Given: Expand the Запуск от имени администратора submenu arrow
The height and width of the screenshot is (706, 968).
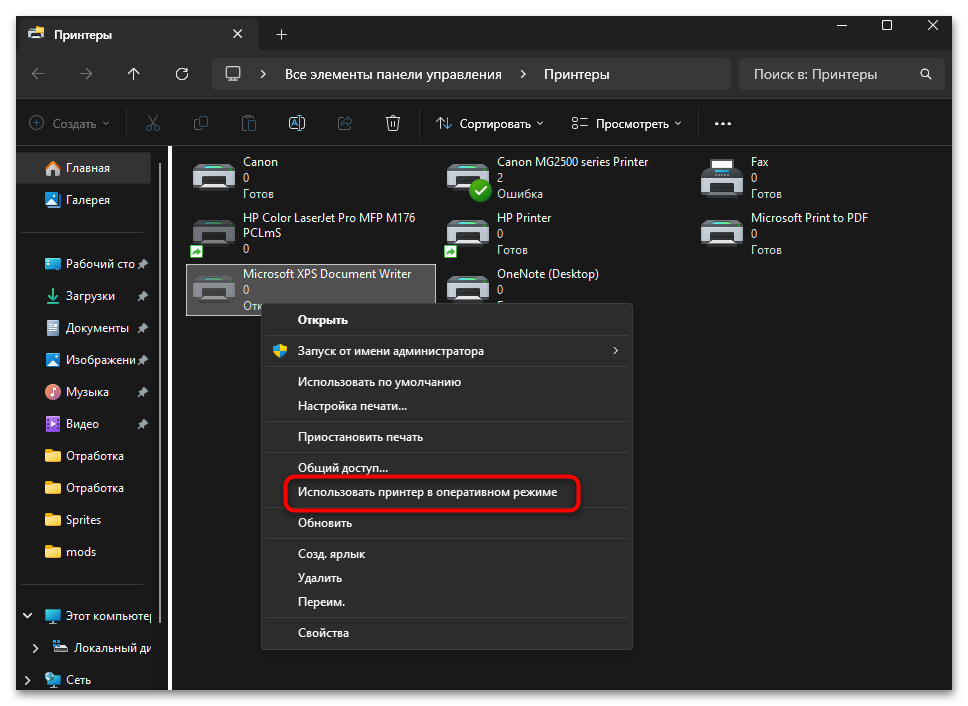Looking at the screenshot, I should click(615, 351).
